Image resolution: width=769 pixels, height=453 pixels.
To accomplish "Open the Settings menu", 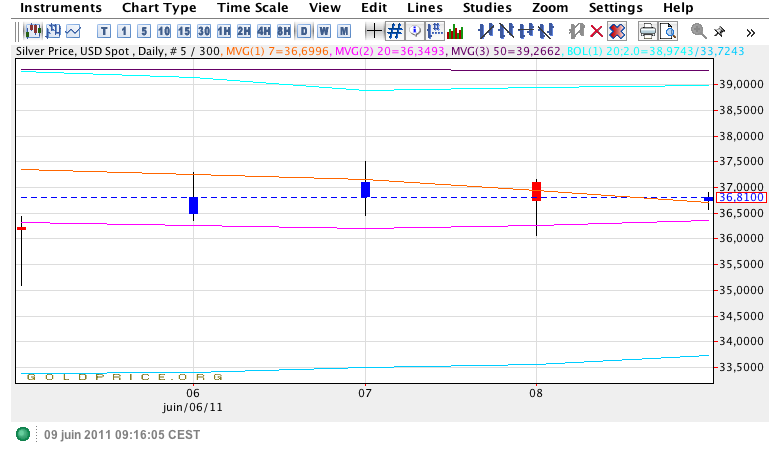I will click(x=615, y=8).
